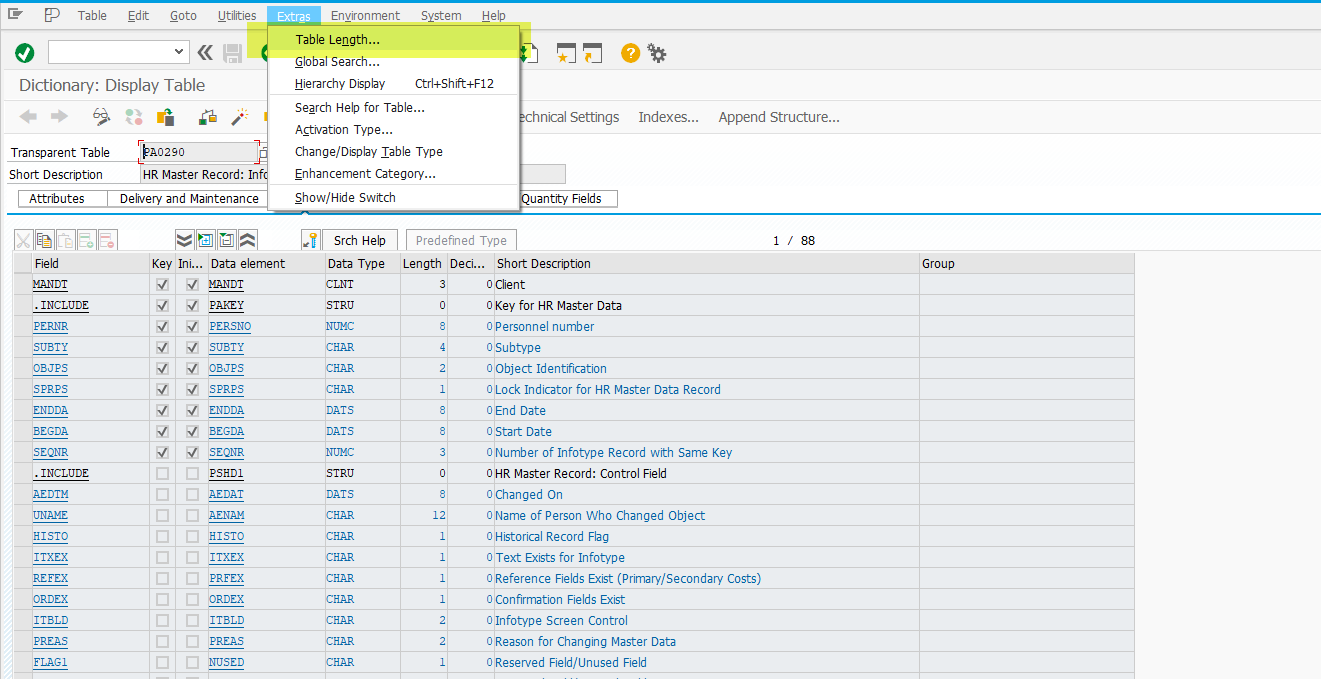Viewport: 1321px width, 679px height.
Task: Click the Active/Inactive two-circles icon
Action: tap(132, 117)
